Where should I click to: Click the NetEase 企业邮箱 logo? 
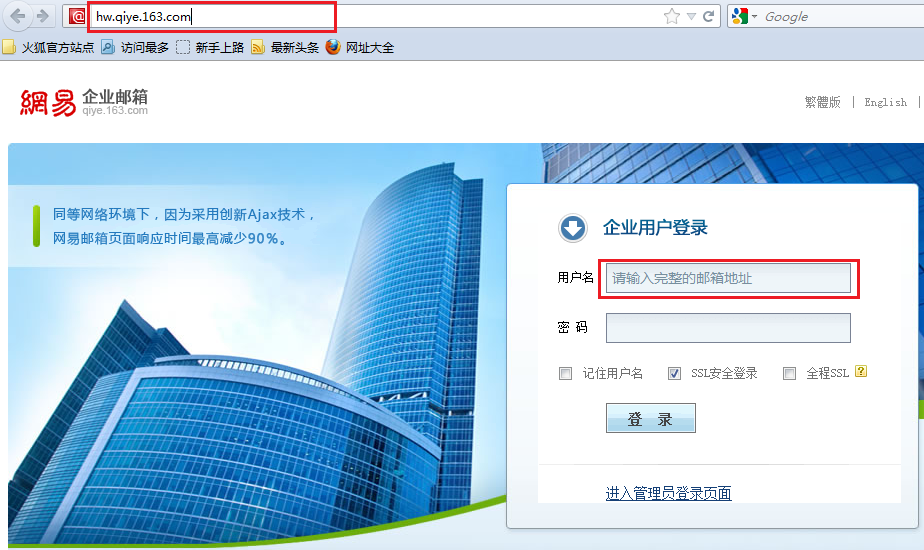(84, 101)
